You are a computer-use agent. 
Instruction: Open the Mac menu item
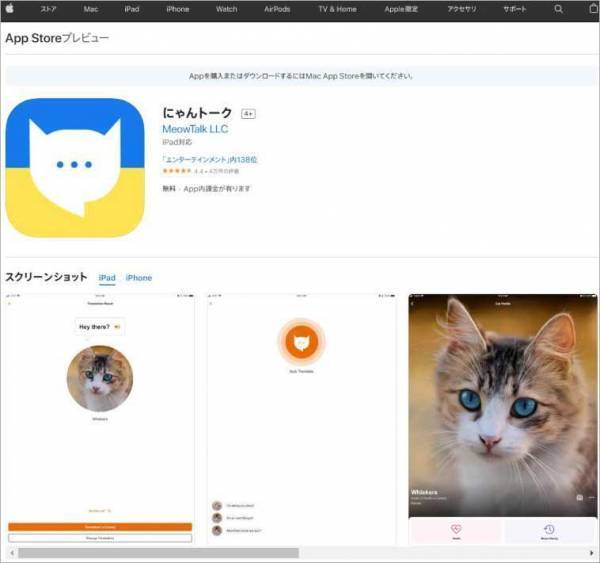pos(91,9)
